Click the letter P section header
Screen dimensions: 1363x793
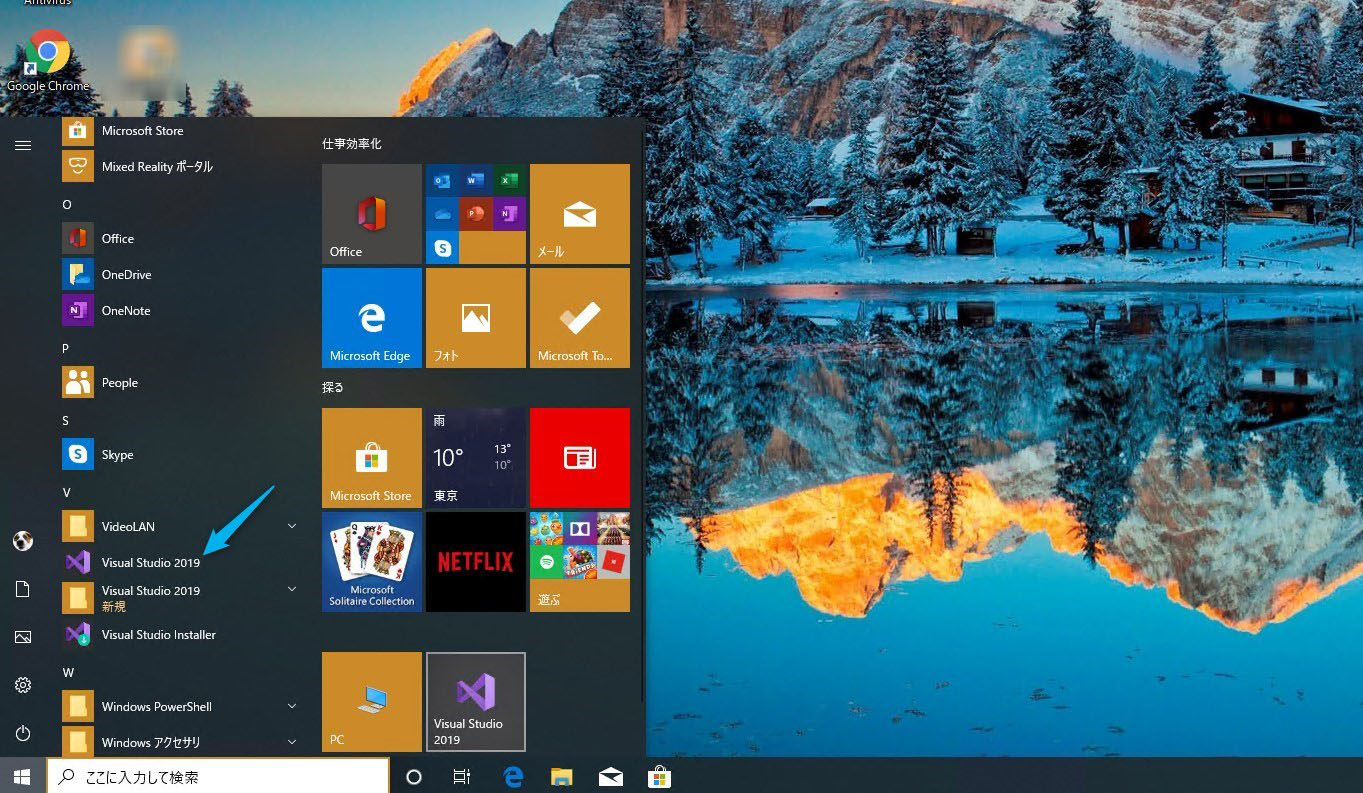click(66, 348)
